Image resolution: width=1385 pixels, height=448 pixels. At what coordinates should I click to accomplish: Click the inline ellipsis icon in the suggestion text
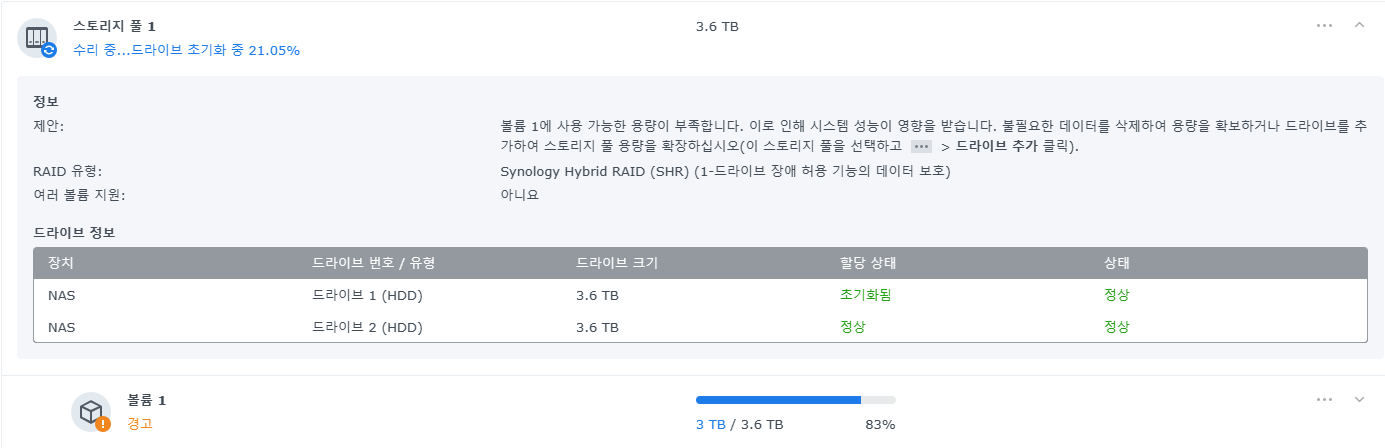coord(921,146)
